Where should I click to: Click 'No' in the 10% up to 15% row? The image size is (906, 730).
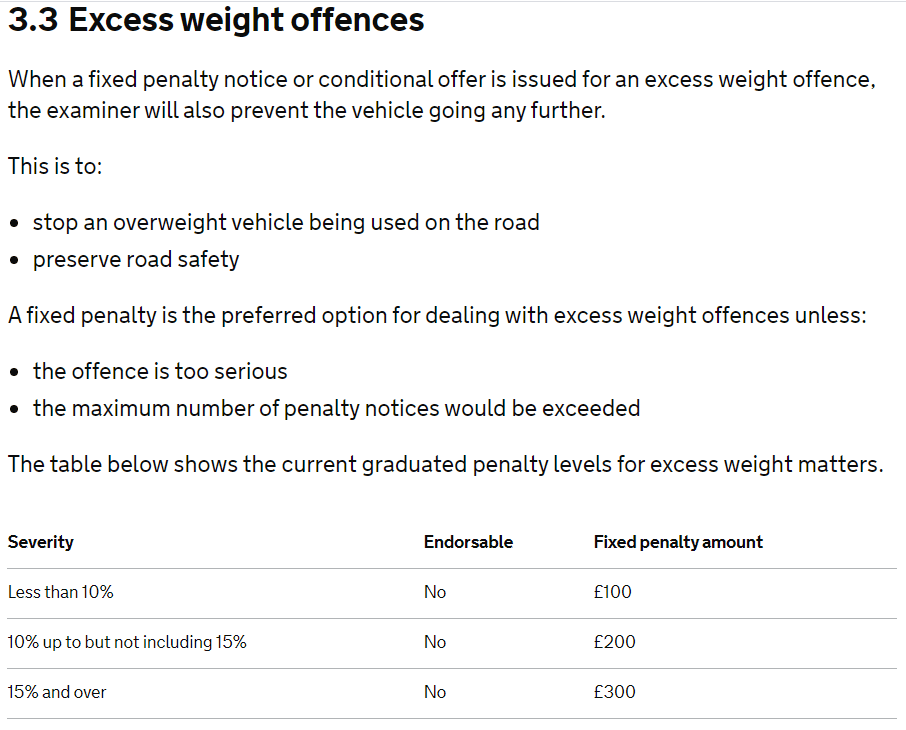tap(435, 642)
